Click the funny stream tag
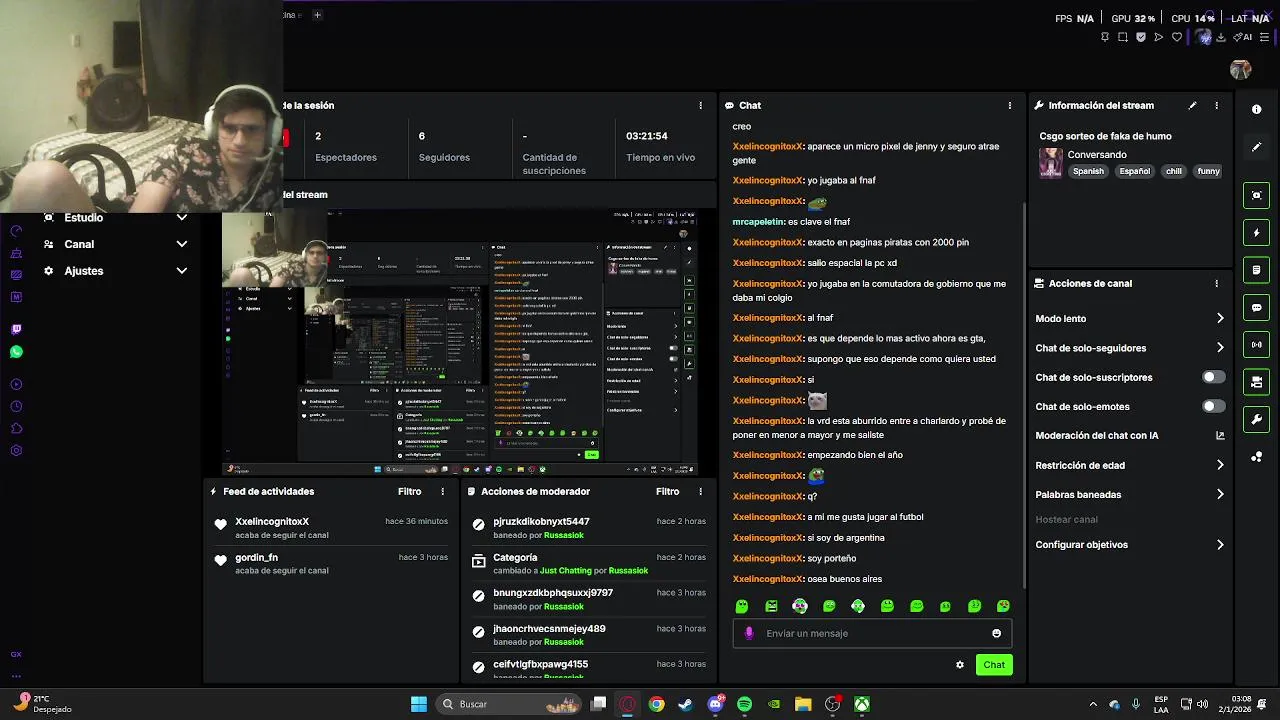This screenshot has width=1280, height=720. 1209,171
